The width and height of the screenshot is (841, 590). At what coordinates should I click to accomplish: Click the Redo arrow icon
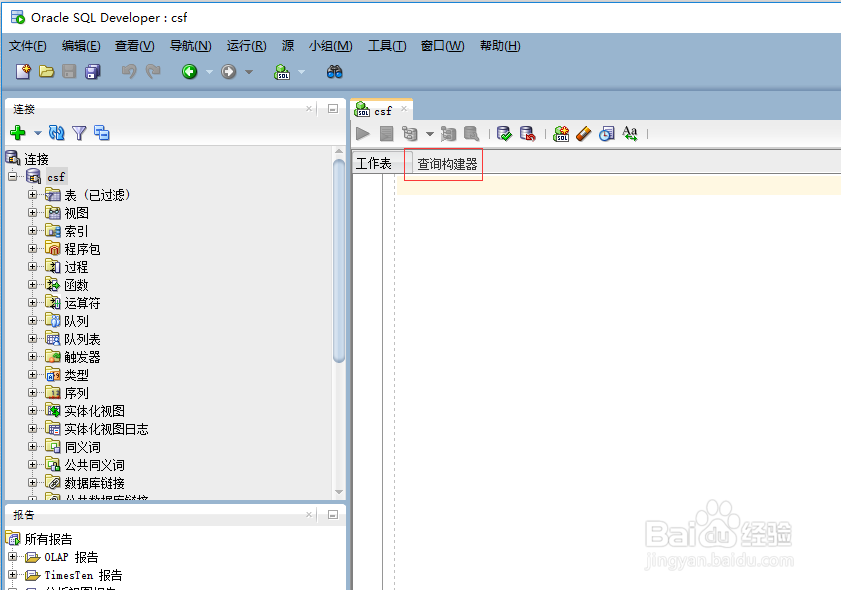153,71
